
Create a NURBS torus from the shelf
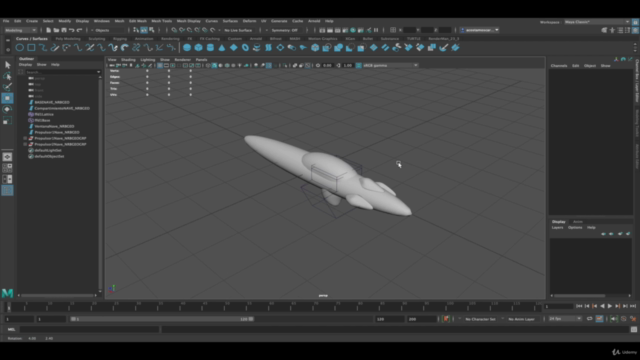coord(245,48)
